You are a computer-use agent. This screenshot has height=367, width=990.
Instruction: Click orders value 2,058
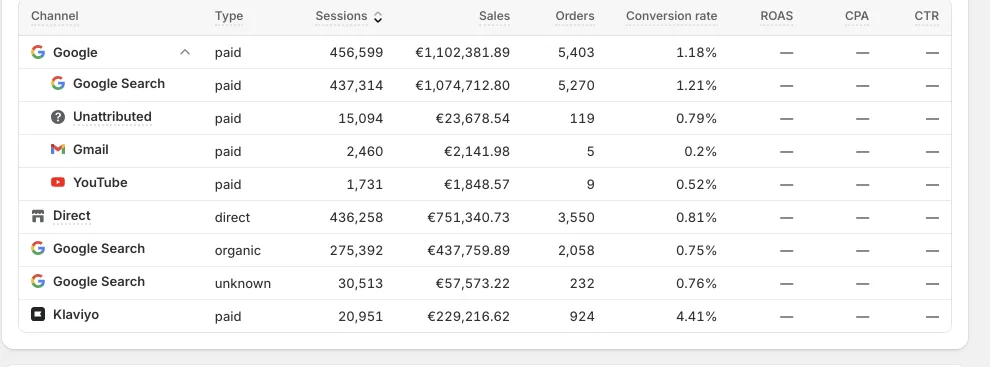(576, 251)
